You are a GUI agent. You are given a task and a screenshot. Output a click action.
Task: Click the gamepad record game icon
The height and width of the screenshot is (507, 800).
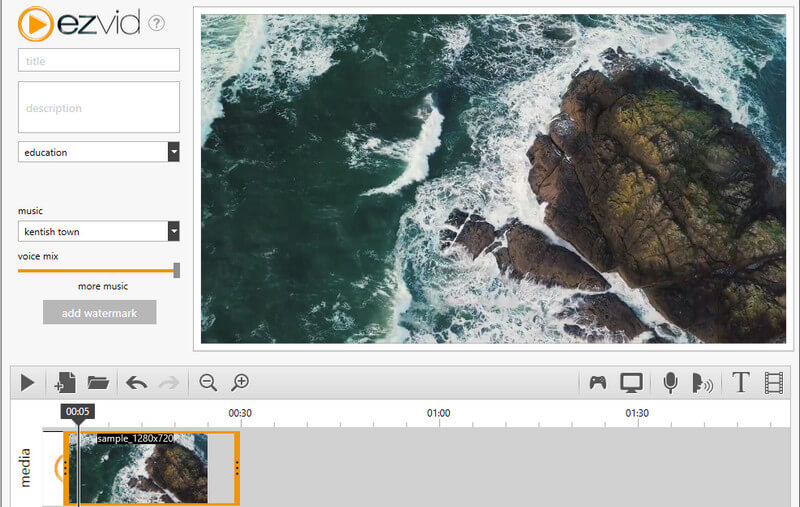click(x=598, y=382)
